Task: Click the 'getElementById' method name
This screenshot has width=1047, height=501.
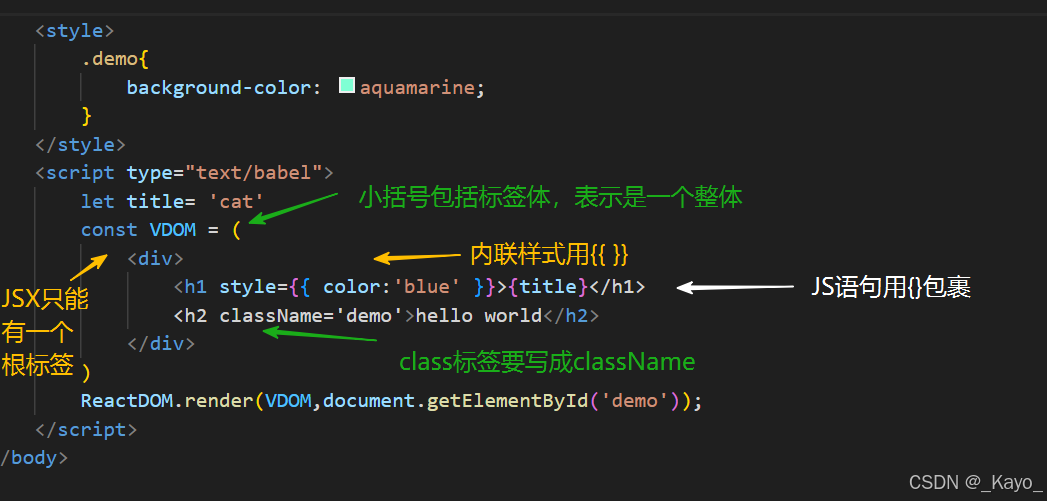Action: (x=507, y=401)
